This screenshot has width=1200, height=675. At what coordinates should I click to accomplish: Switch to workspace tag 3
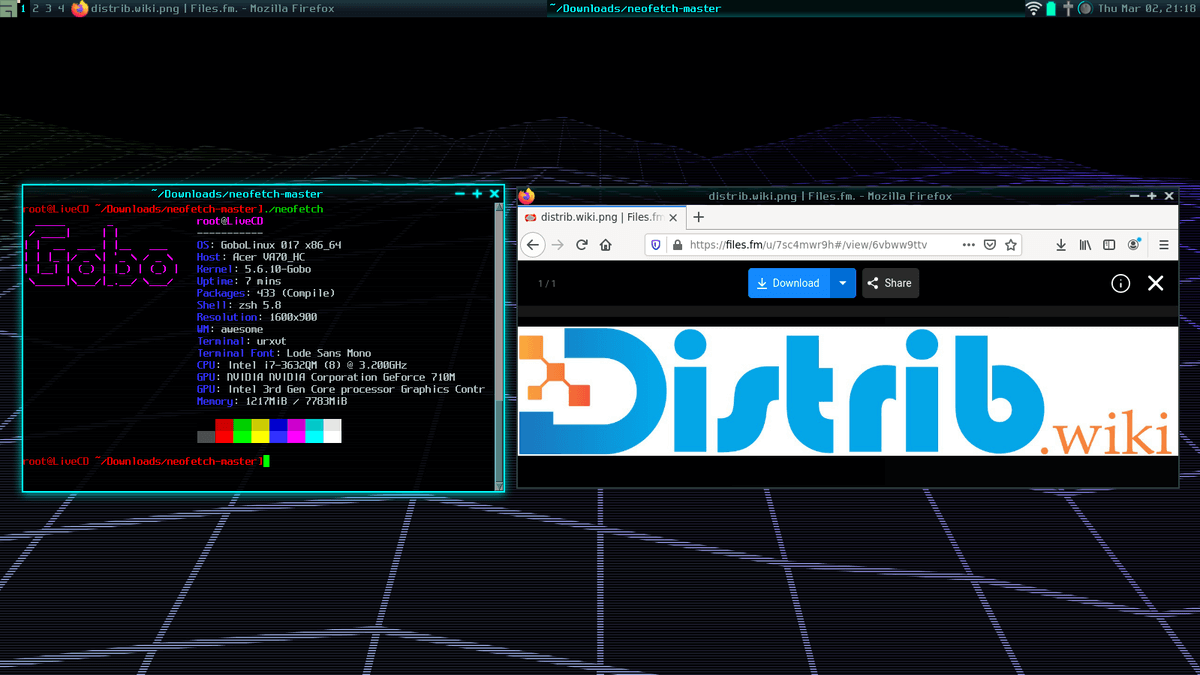pyautogui.click(x=48, y=8)
